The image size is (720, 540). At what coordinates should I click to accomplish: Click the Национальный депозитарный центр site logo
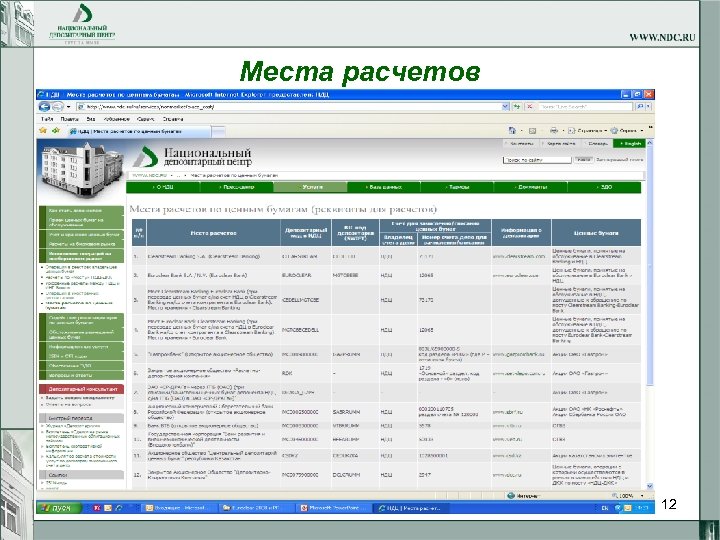tap(192, 157)
